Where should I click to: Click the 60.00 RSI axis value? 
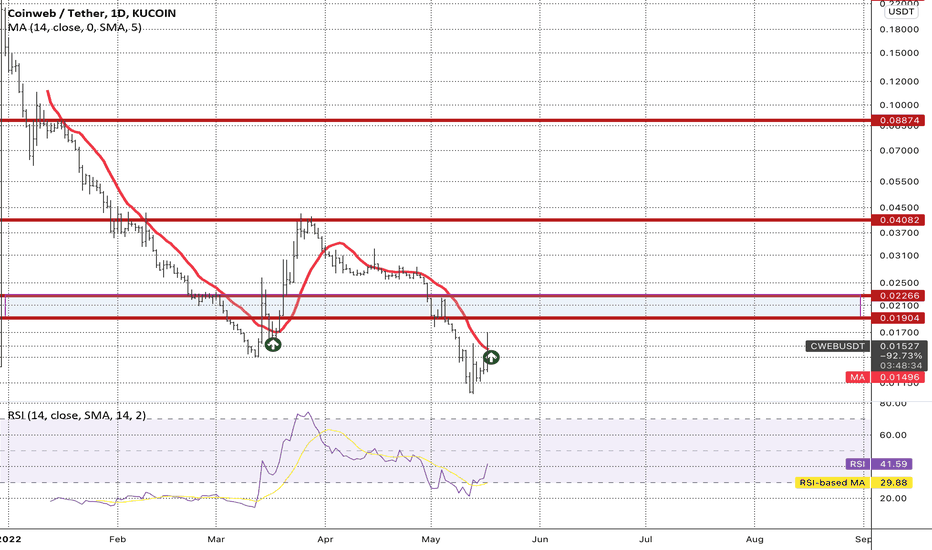pyautogui.click(x=893, y=435)
